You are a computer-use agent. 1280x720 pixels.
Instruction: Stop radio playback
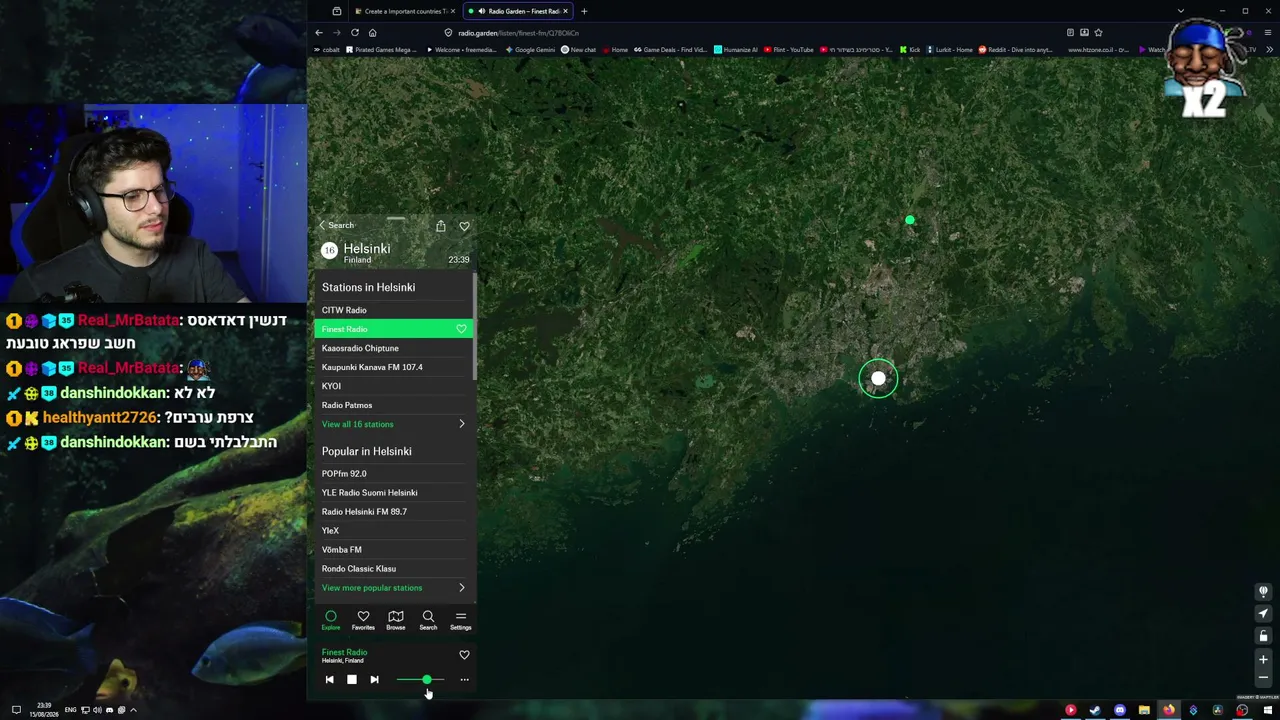coord(351,680)
